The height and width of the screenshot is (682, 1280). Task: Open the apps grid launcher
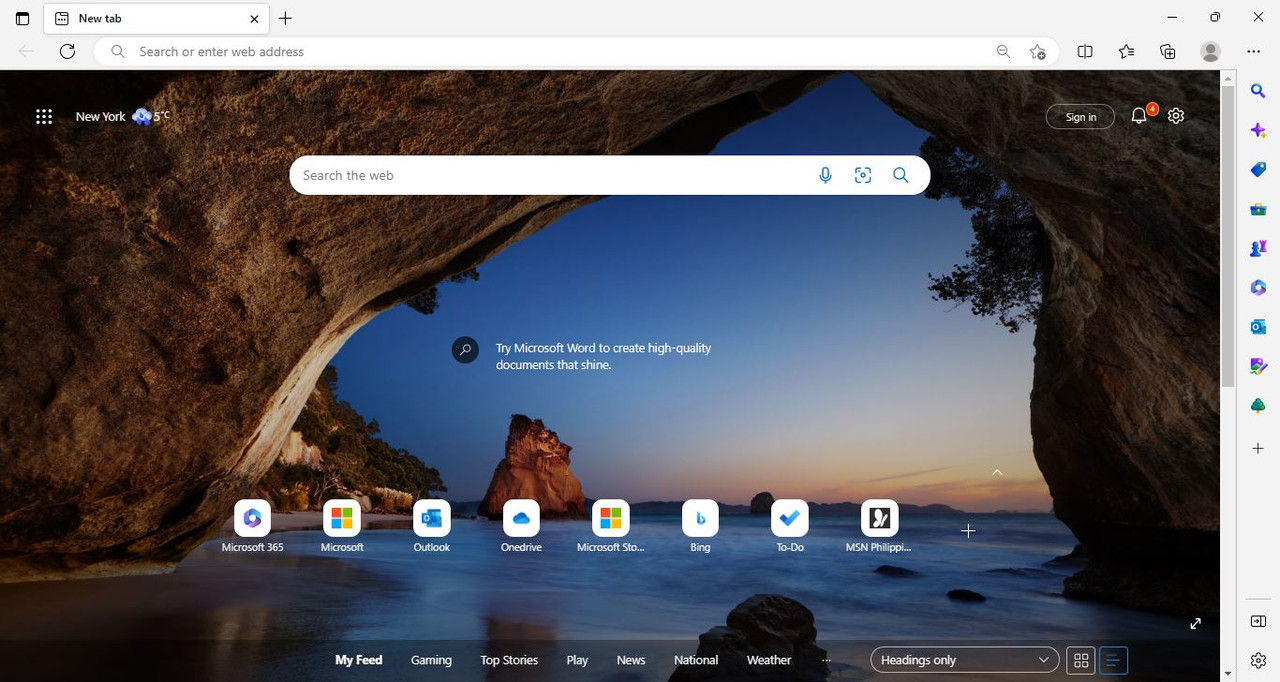pyautogui.click(x=44, y=116)
